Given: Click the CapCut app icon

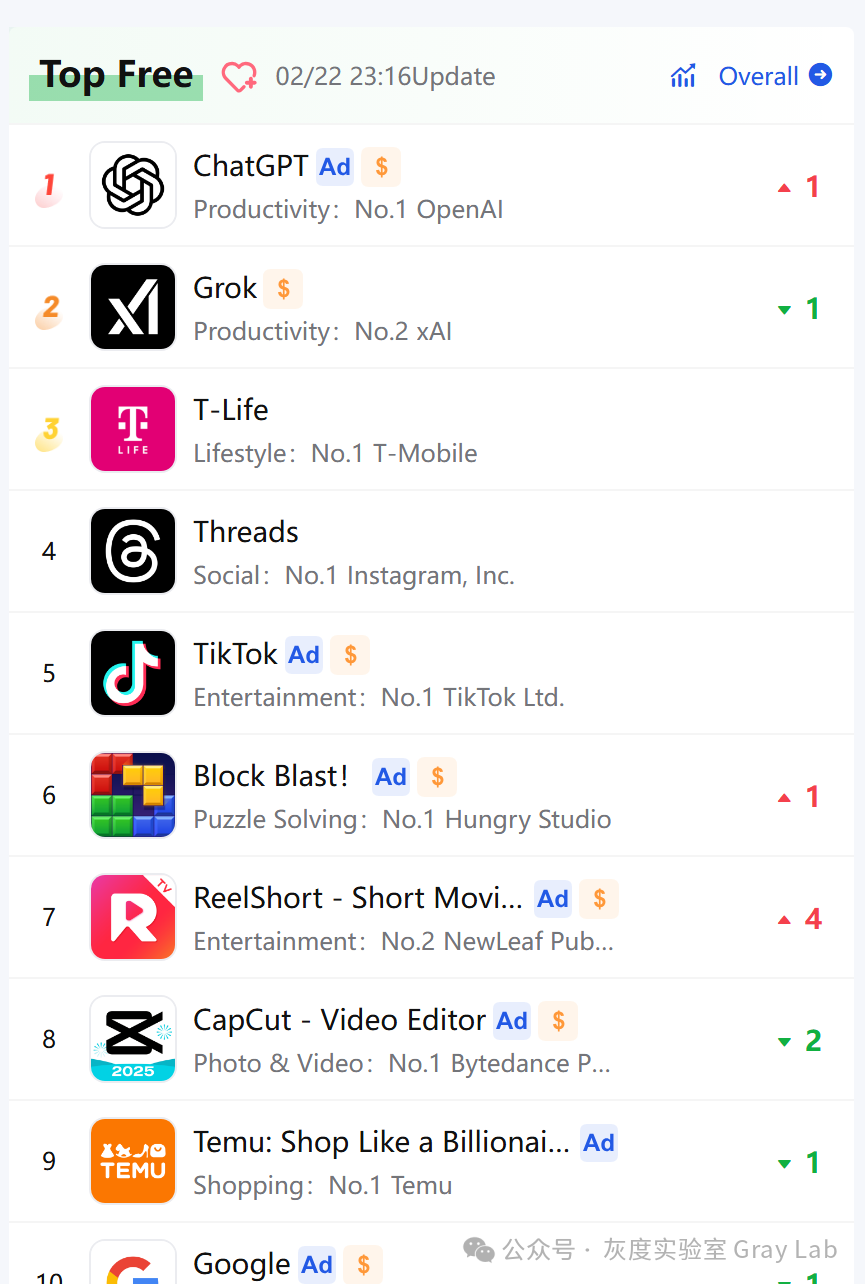Looking at the screenshot, I should (133, 1039).
